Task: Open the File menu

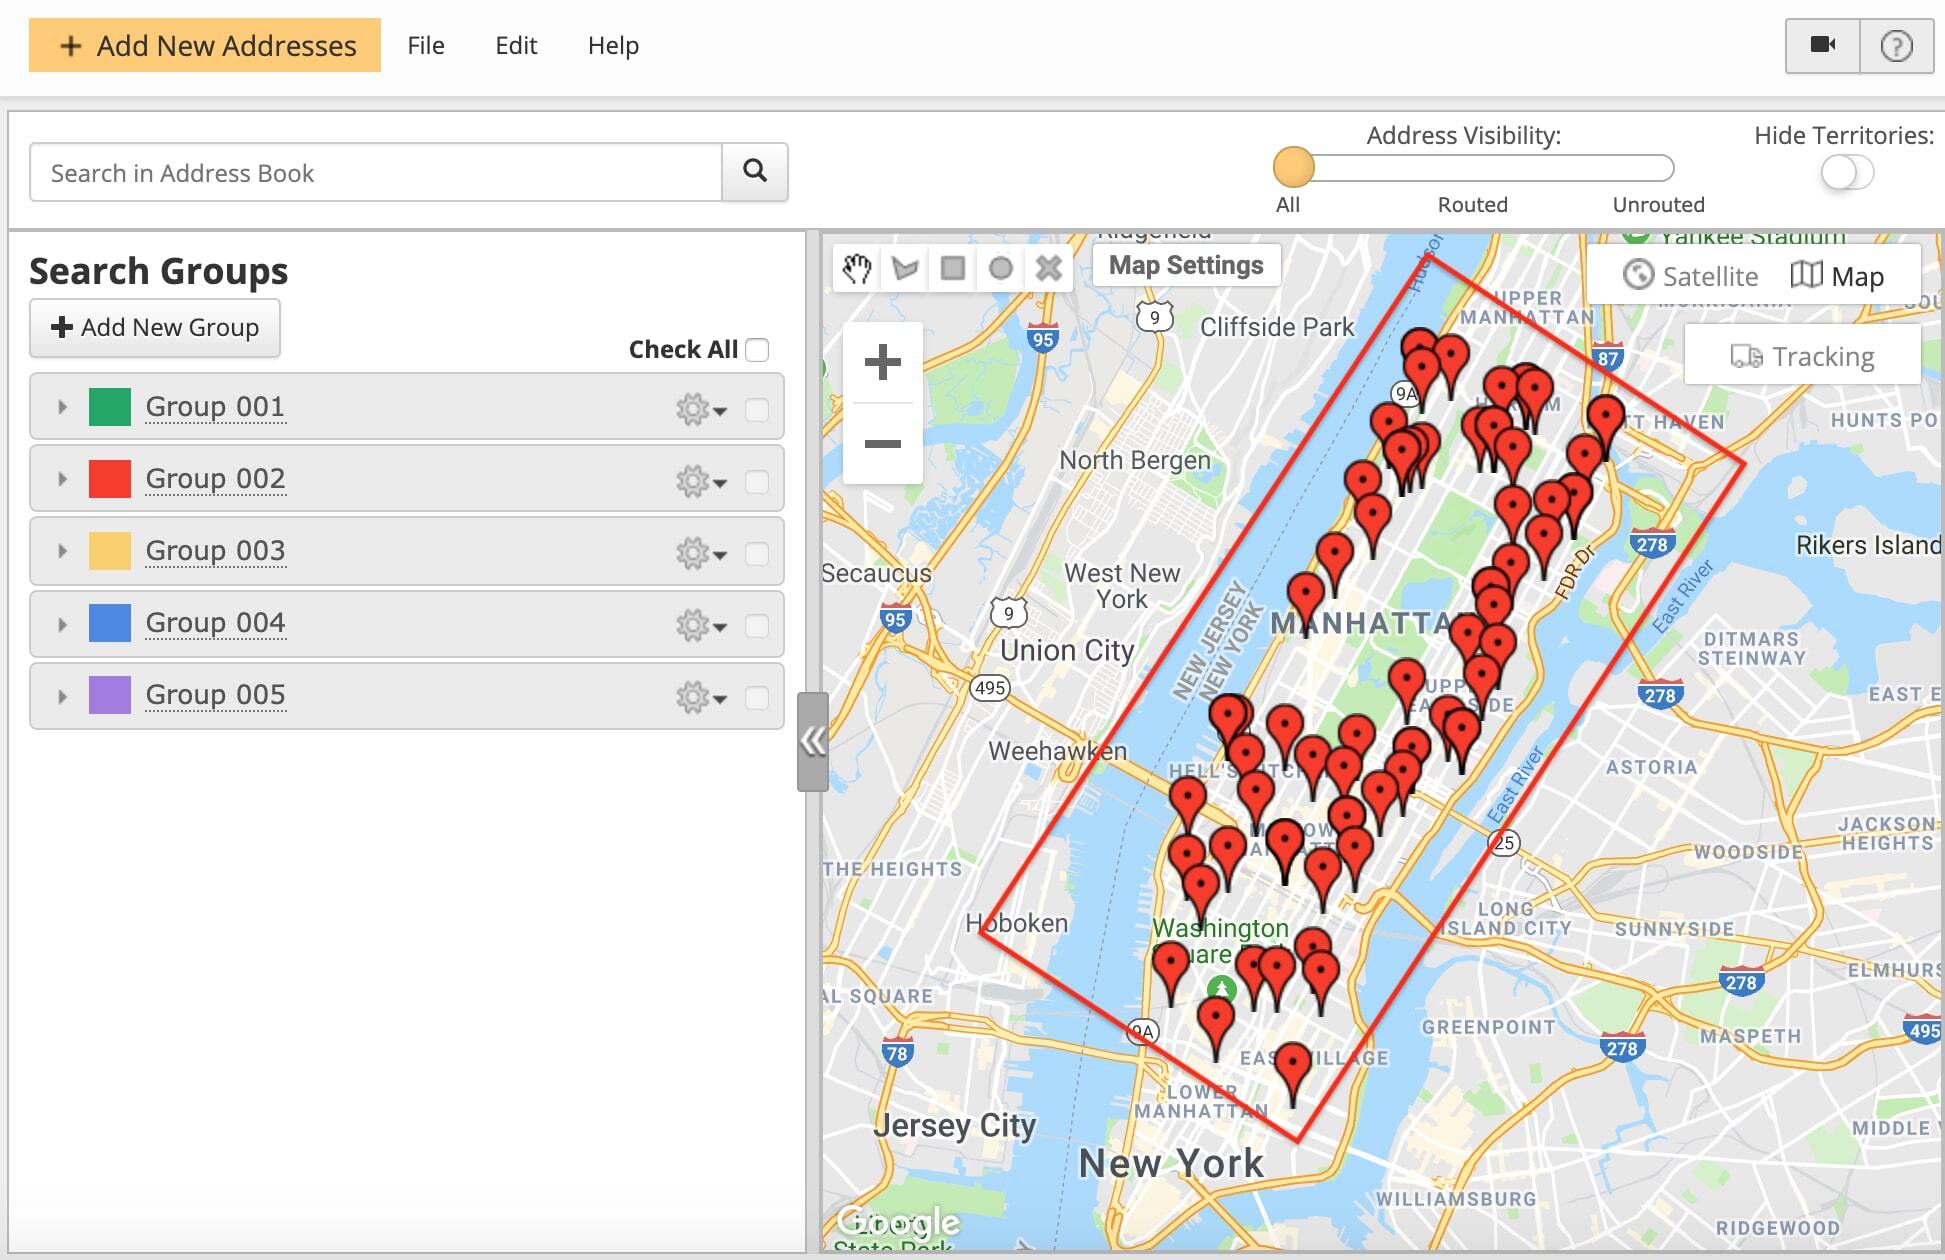Action: (x=424, y=44)
